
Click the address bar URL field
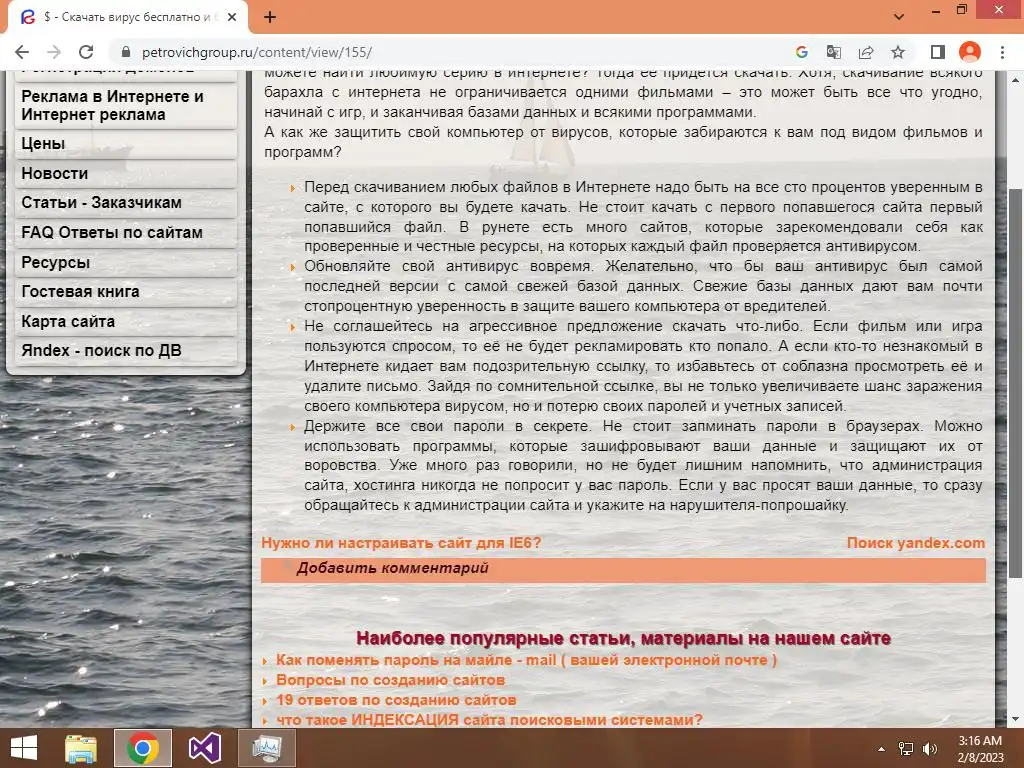pos(451,52)
